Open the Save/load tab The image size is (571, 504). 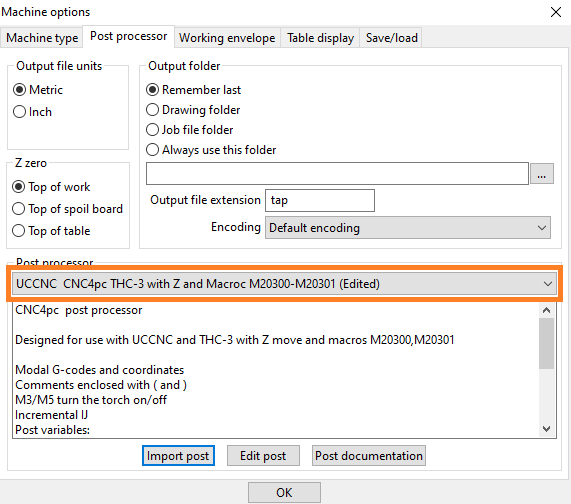[391, 38]
